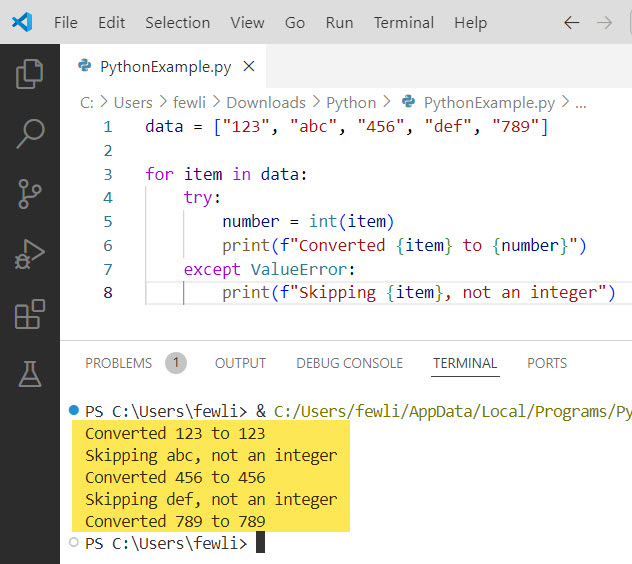Screen dimensions: 632x564
Task: Open the Run menu
Action: click(339, 23)
